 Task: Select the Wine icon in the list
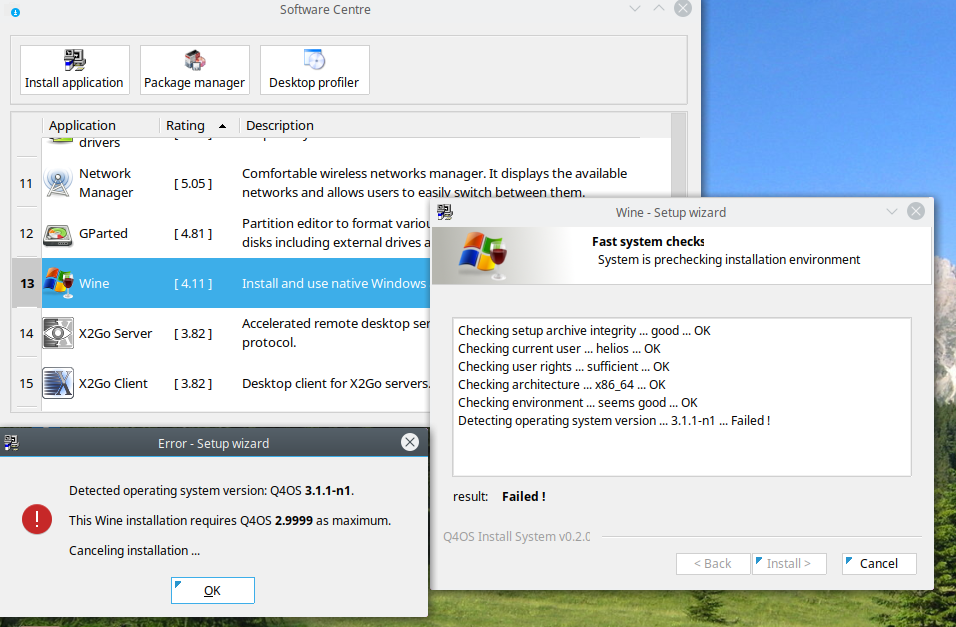59,283
